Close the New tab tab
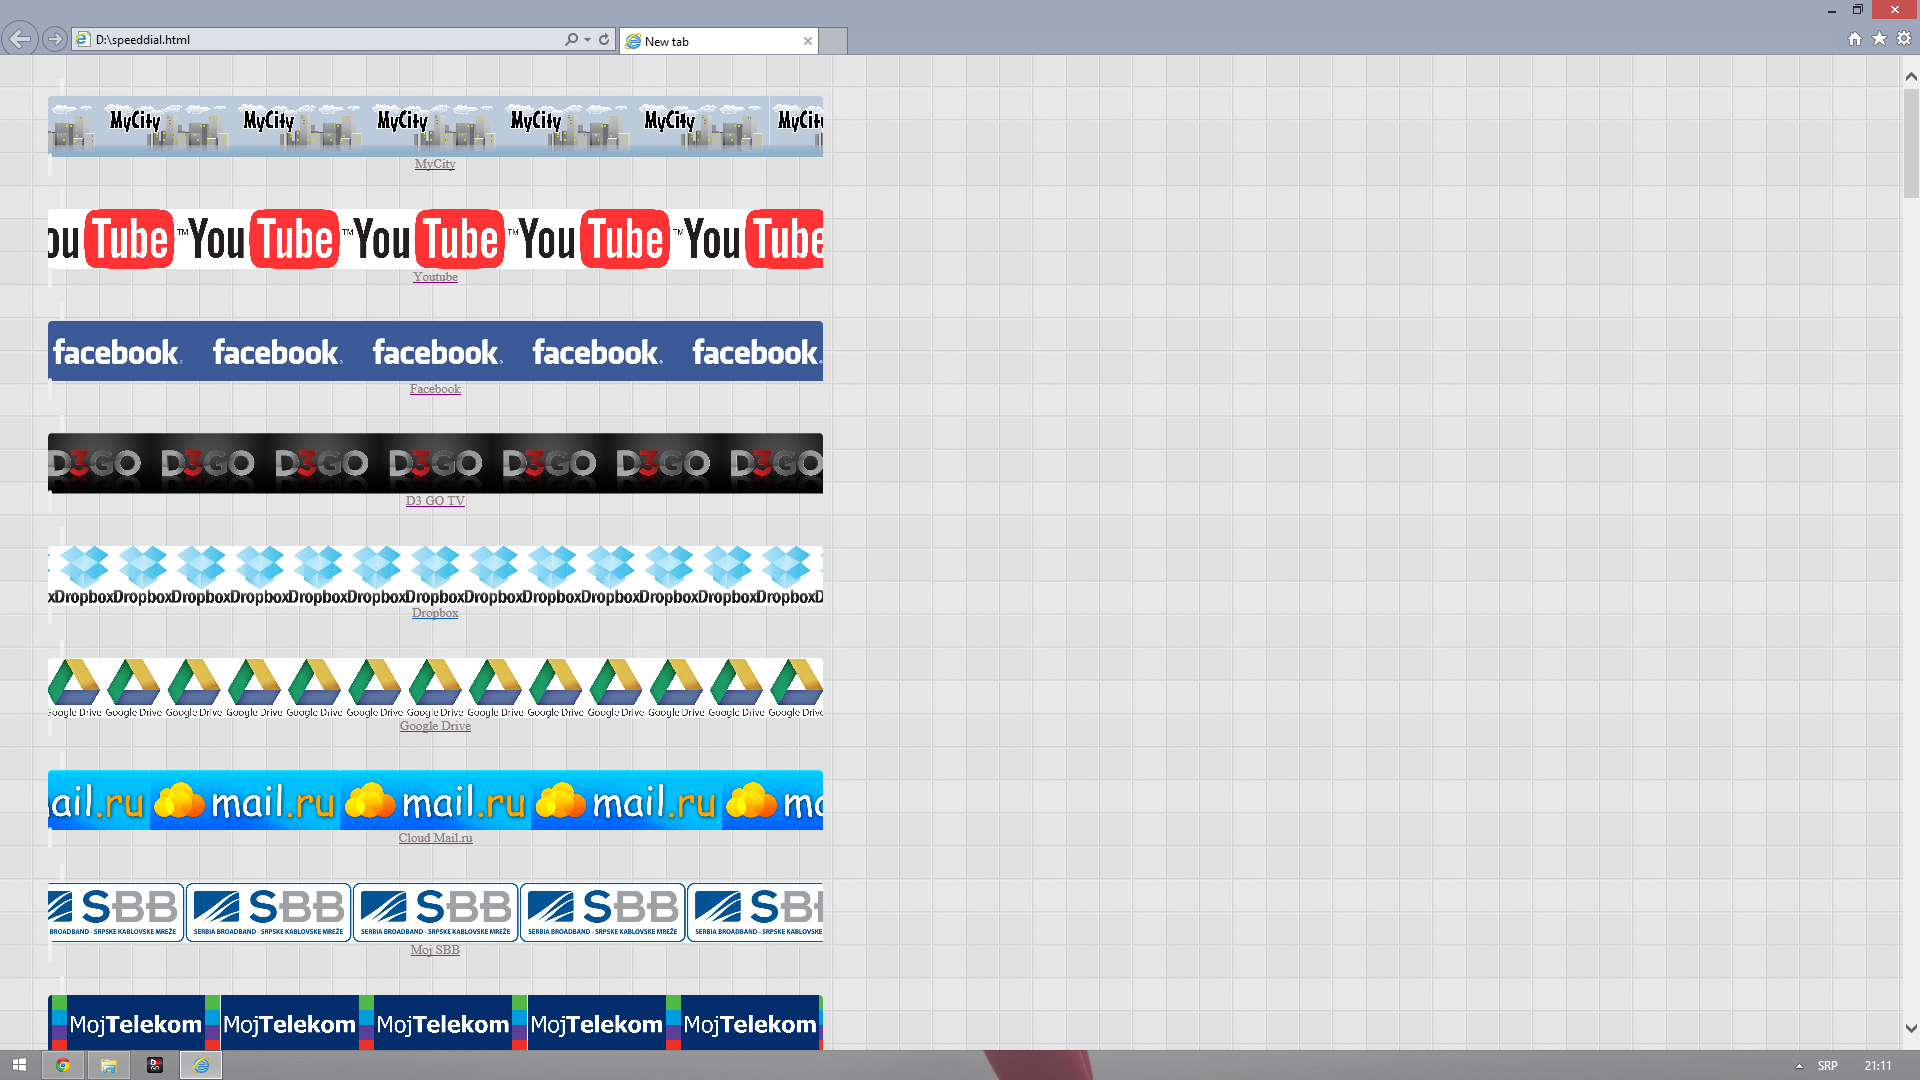Image resolution: width=1920 pixels, height=1080 pixels. [807, 41]
